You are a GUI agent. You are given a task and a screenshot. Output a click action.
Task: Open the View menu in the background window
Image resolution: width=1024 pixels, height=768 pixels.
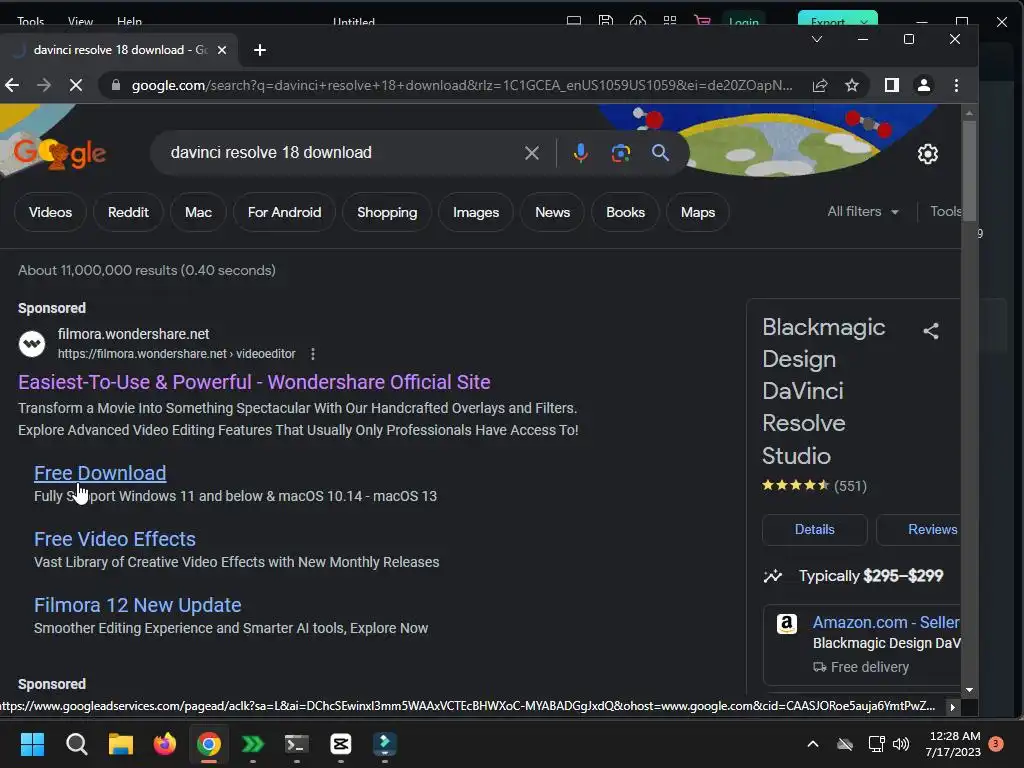80,22
